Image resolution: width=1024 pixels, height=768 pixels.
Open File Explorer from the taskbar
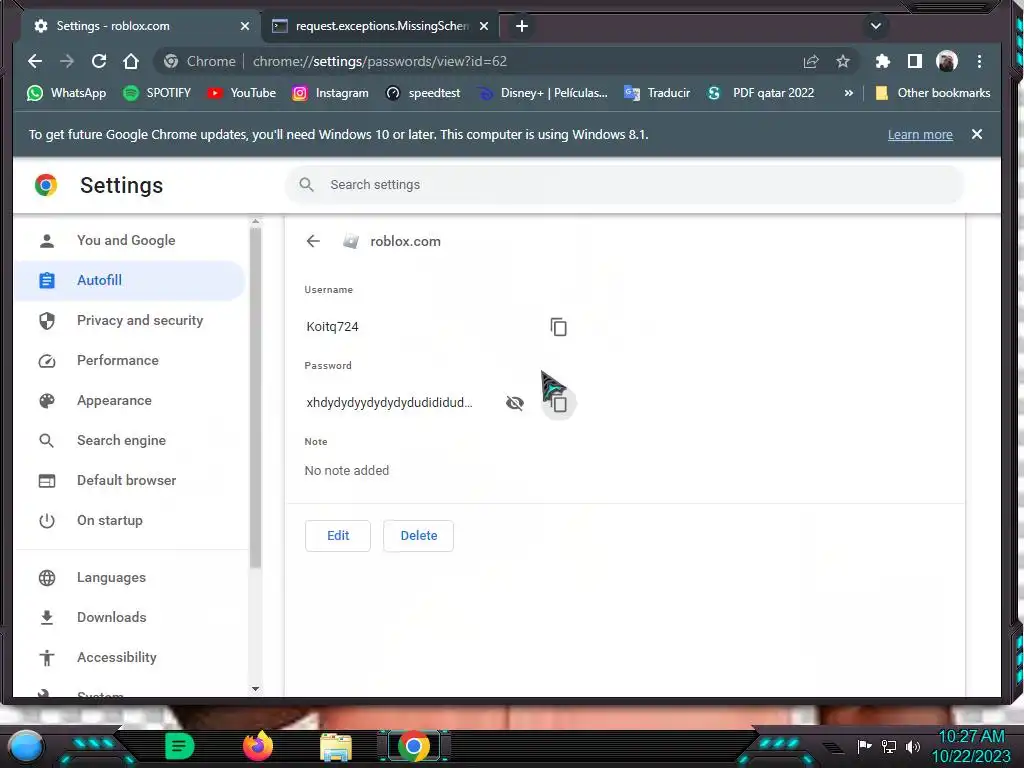pos(336,747)
